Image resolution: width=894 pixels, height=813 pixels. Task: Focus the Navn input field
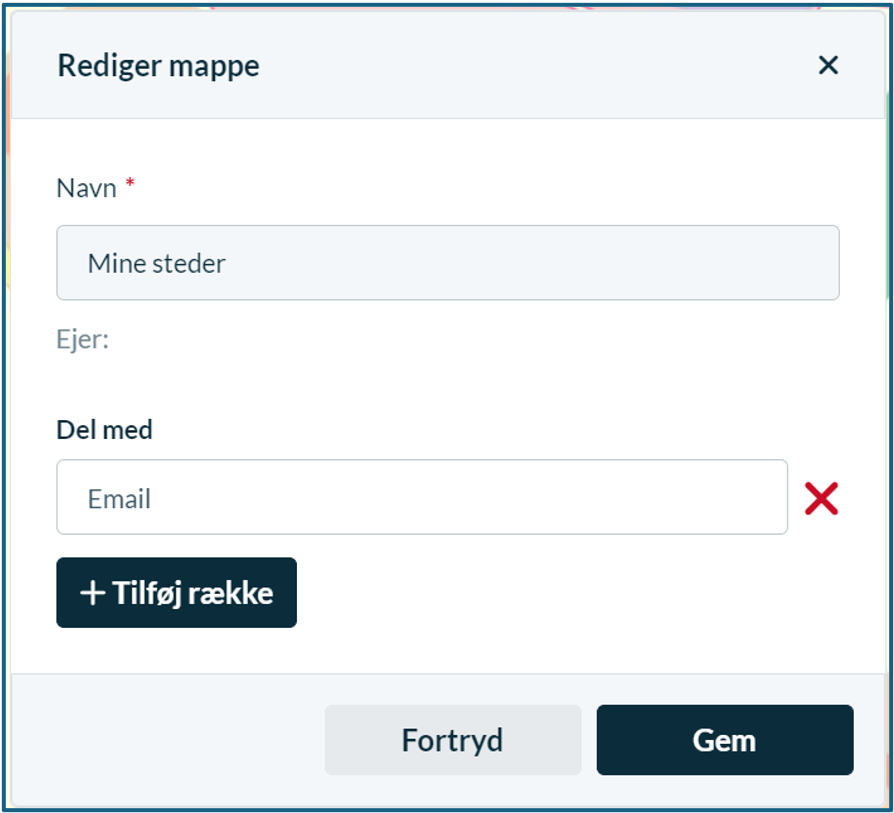point(448,263)
